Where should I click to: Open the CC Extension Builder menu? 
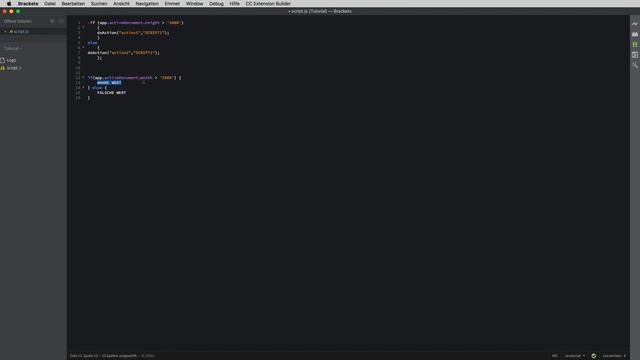pos(268,4)
